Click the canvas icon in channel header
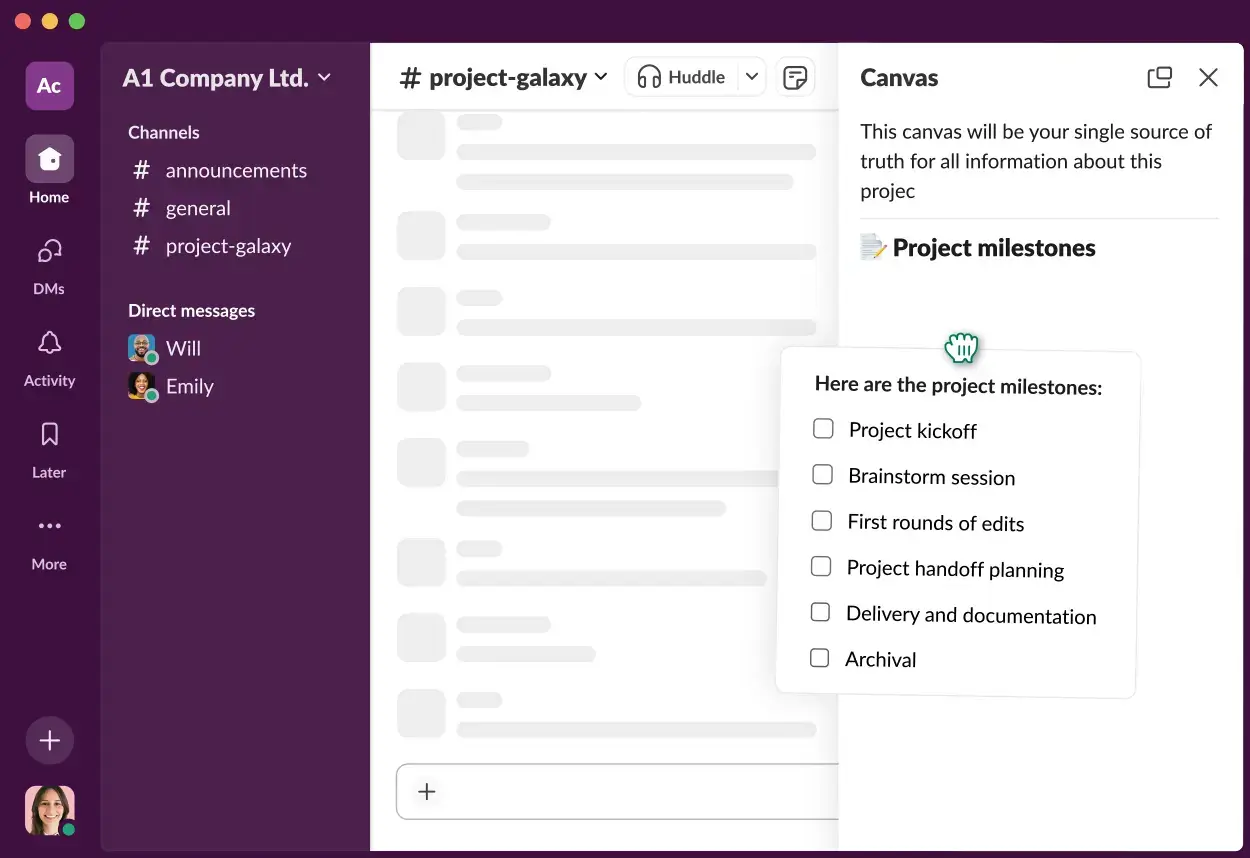Image resolution: width=1250 pixels, height=858 pixels. pos(795,77)
